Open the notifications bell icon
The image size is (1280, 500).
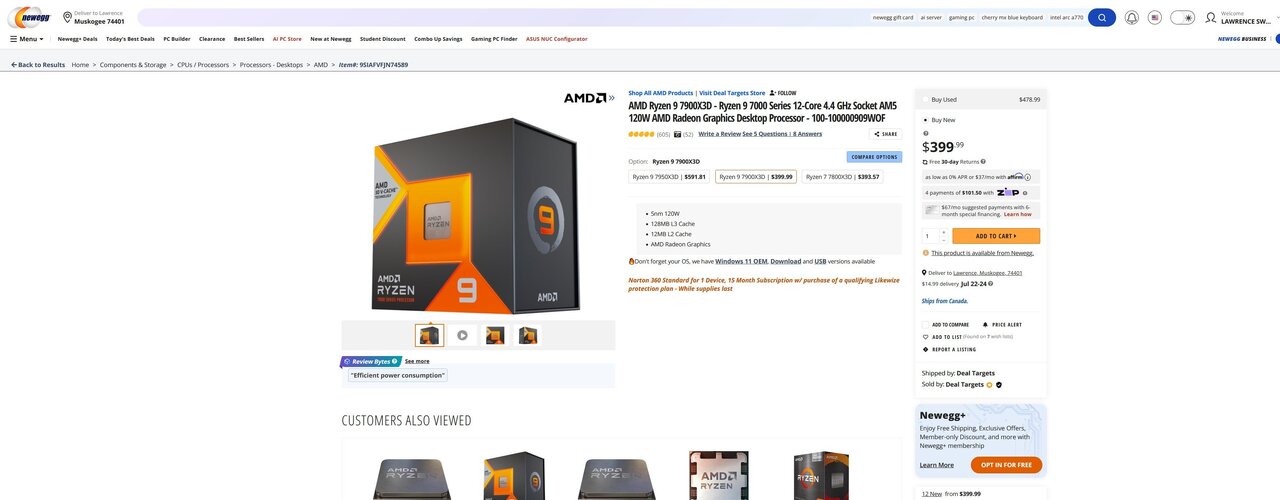click(x=1131, y=17)
